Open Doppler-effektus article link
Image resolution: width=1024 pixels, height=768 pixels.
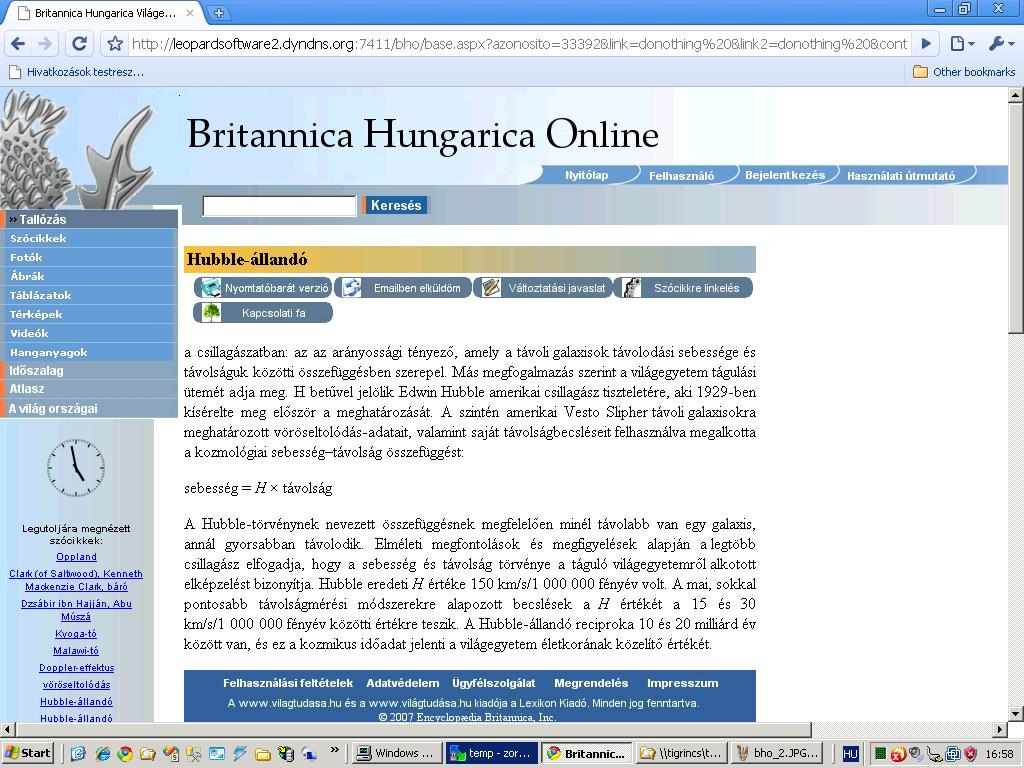point(76,667)
